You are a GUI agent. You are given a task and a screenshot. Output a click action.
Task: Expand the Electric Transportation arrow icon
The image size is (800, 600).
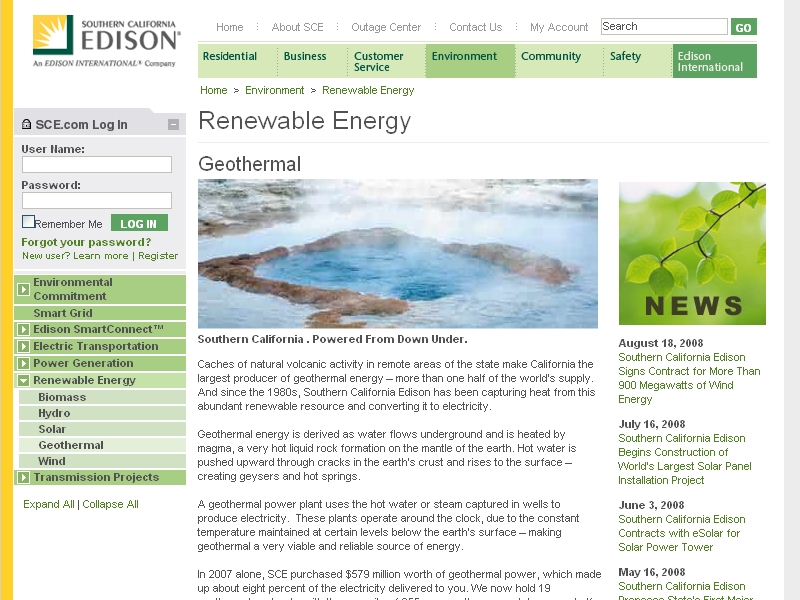pyautogui.click(x=23, y=346)
